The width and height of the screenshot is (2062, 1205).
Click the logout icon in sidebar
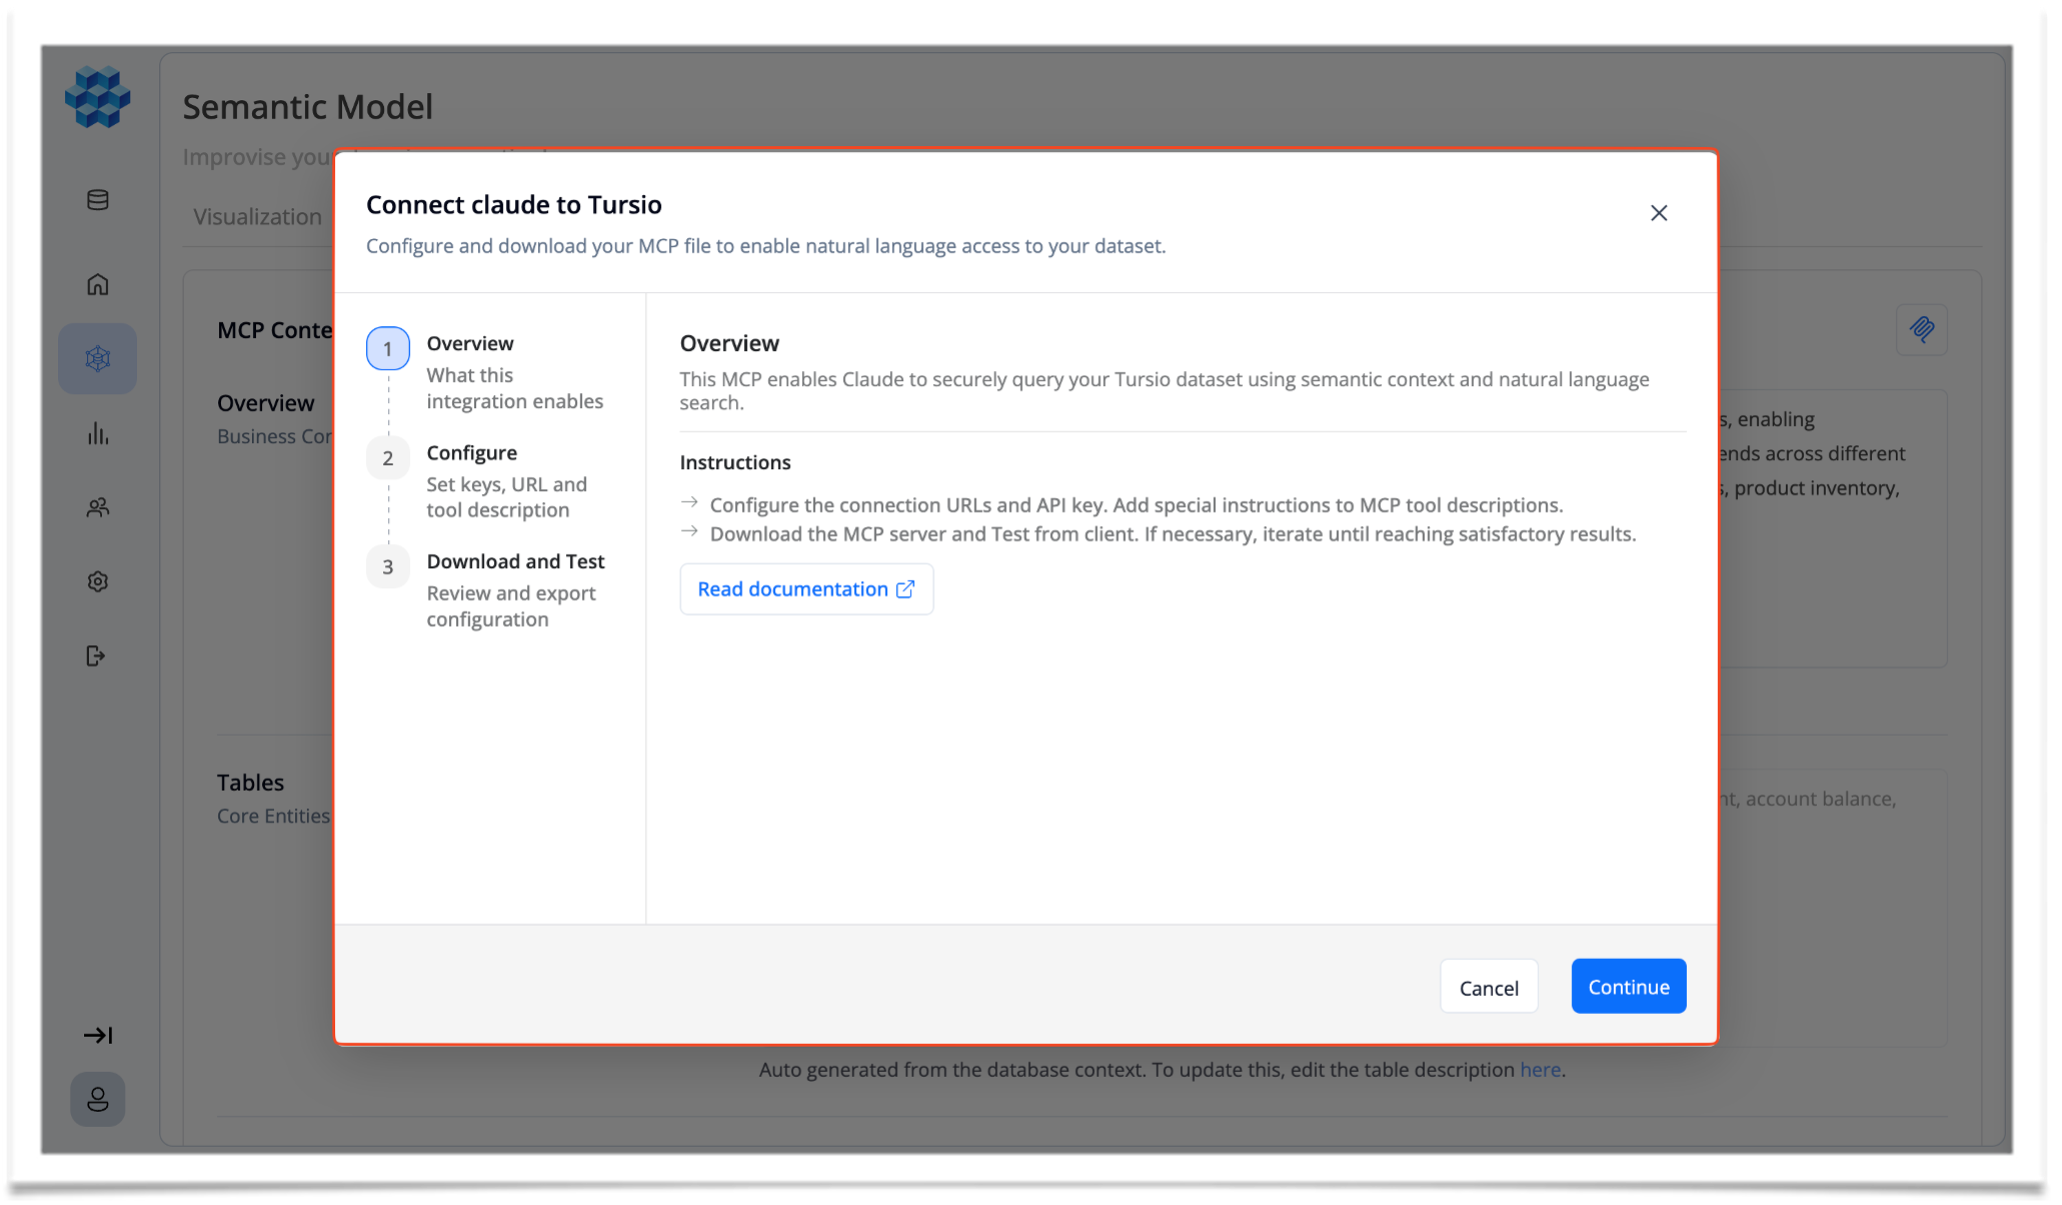[97, 656]
